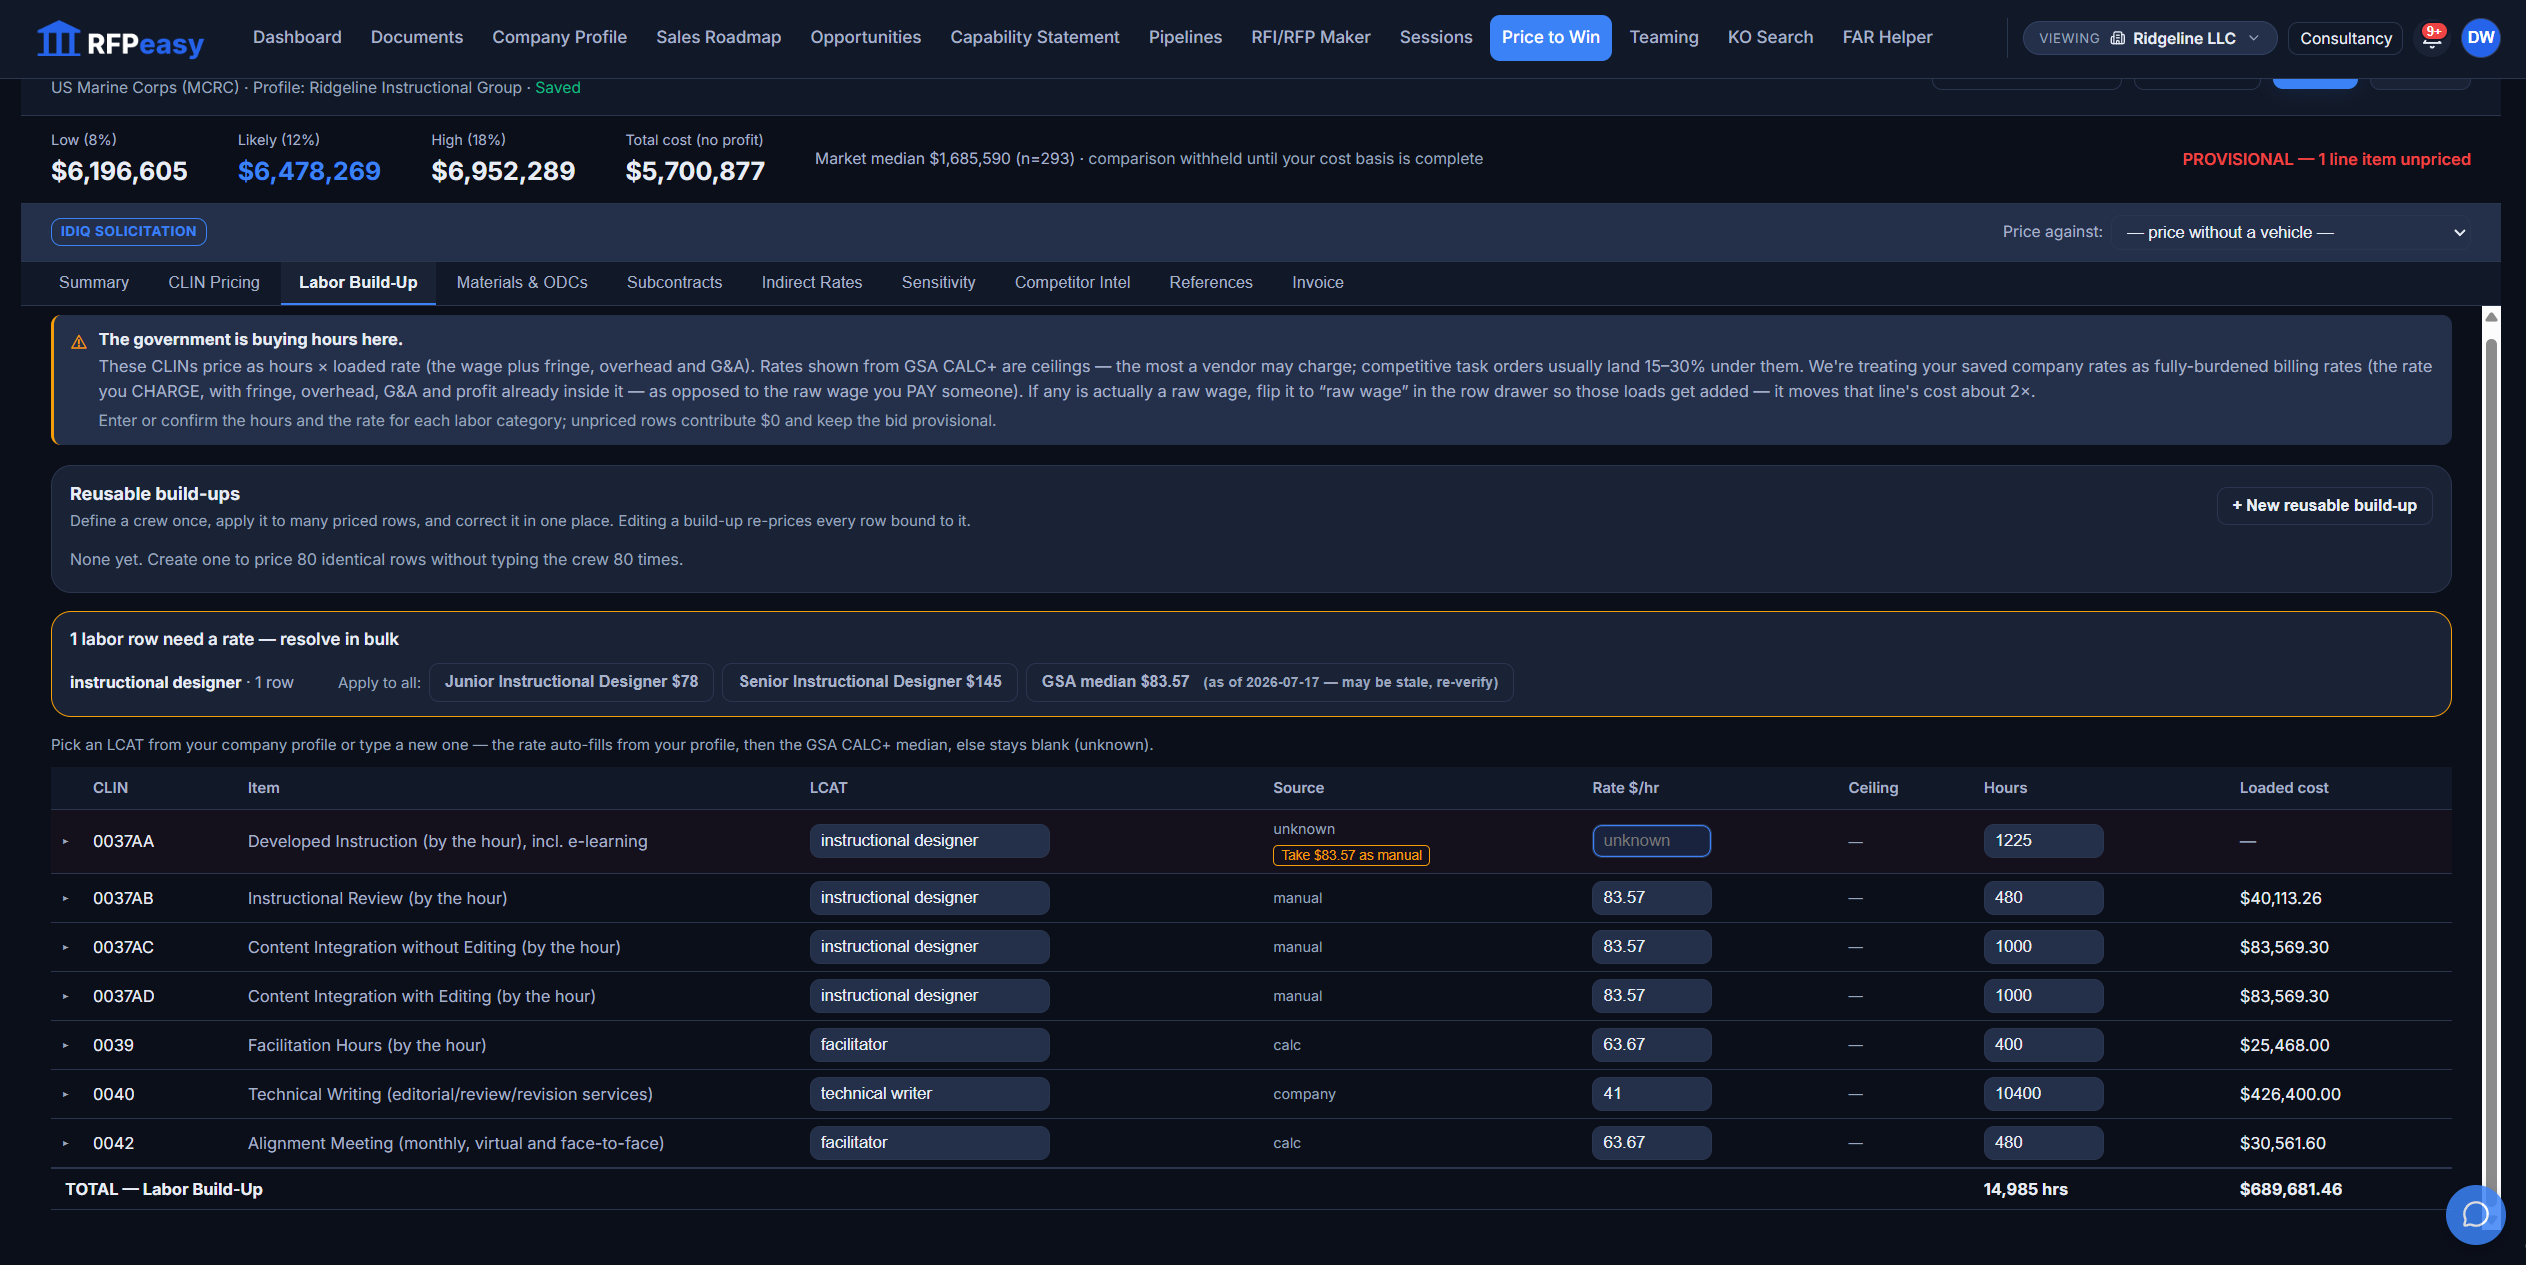Click Take $83.57 as manual chip
2526x1265 pixels.
1351,855
